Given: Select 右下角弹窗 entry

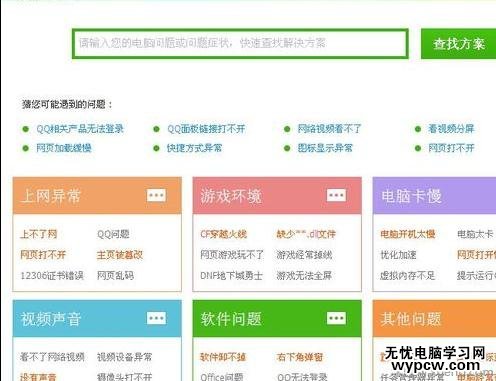Looking at the screenshot, I should point(300,357).
